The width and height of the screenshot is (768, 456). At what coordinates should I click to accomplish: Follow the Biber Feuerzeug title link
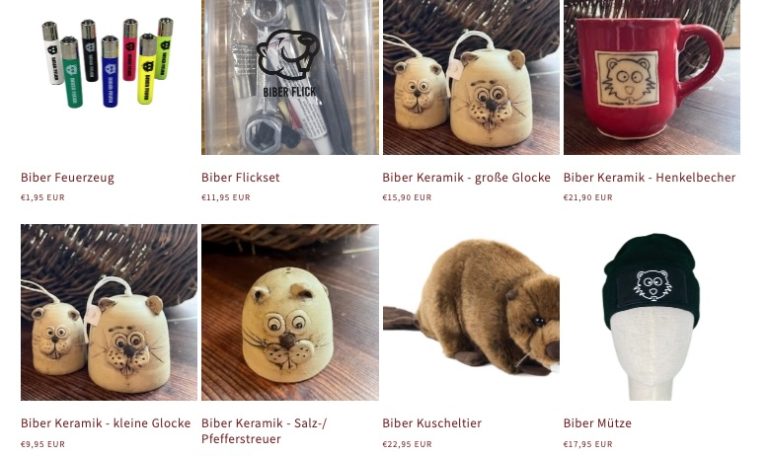tap(68, 177)
